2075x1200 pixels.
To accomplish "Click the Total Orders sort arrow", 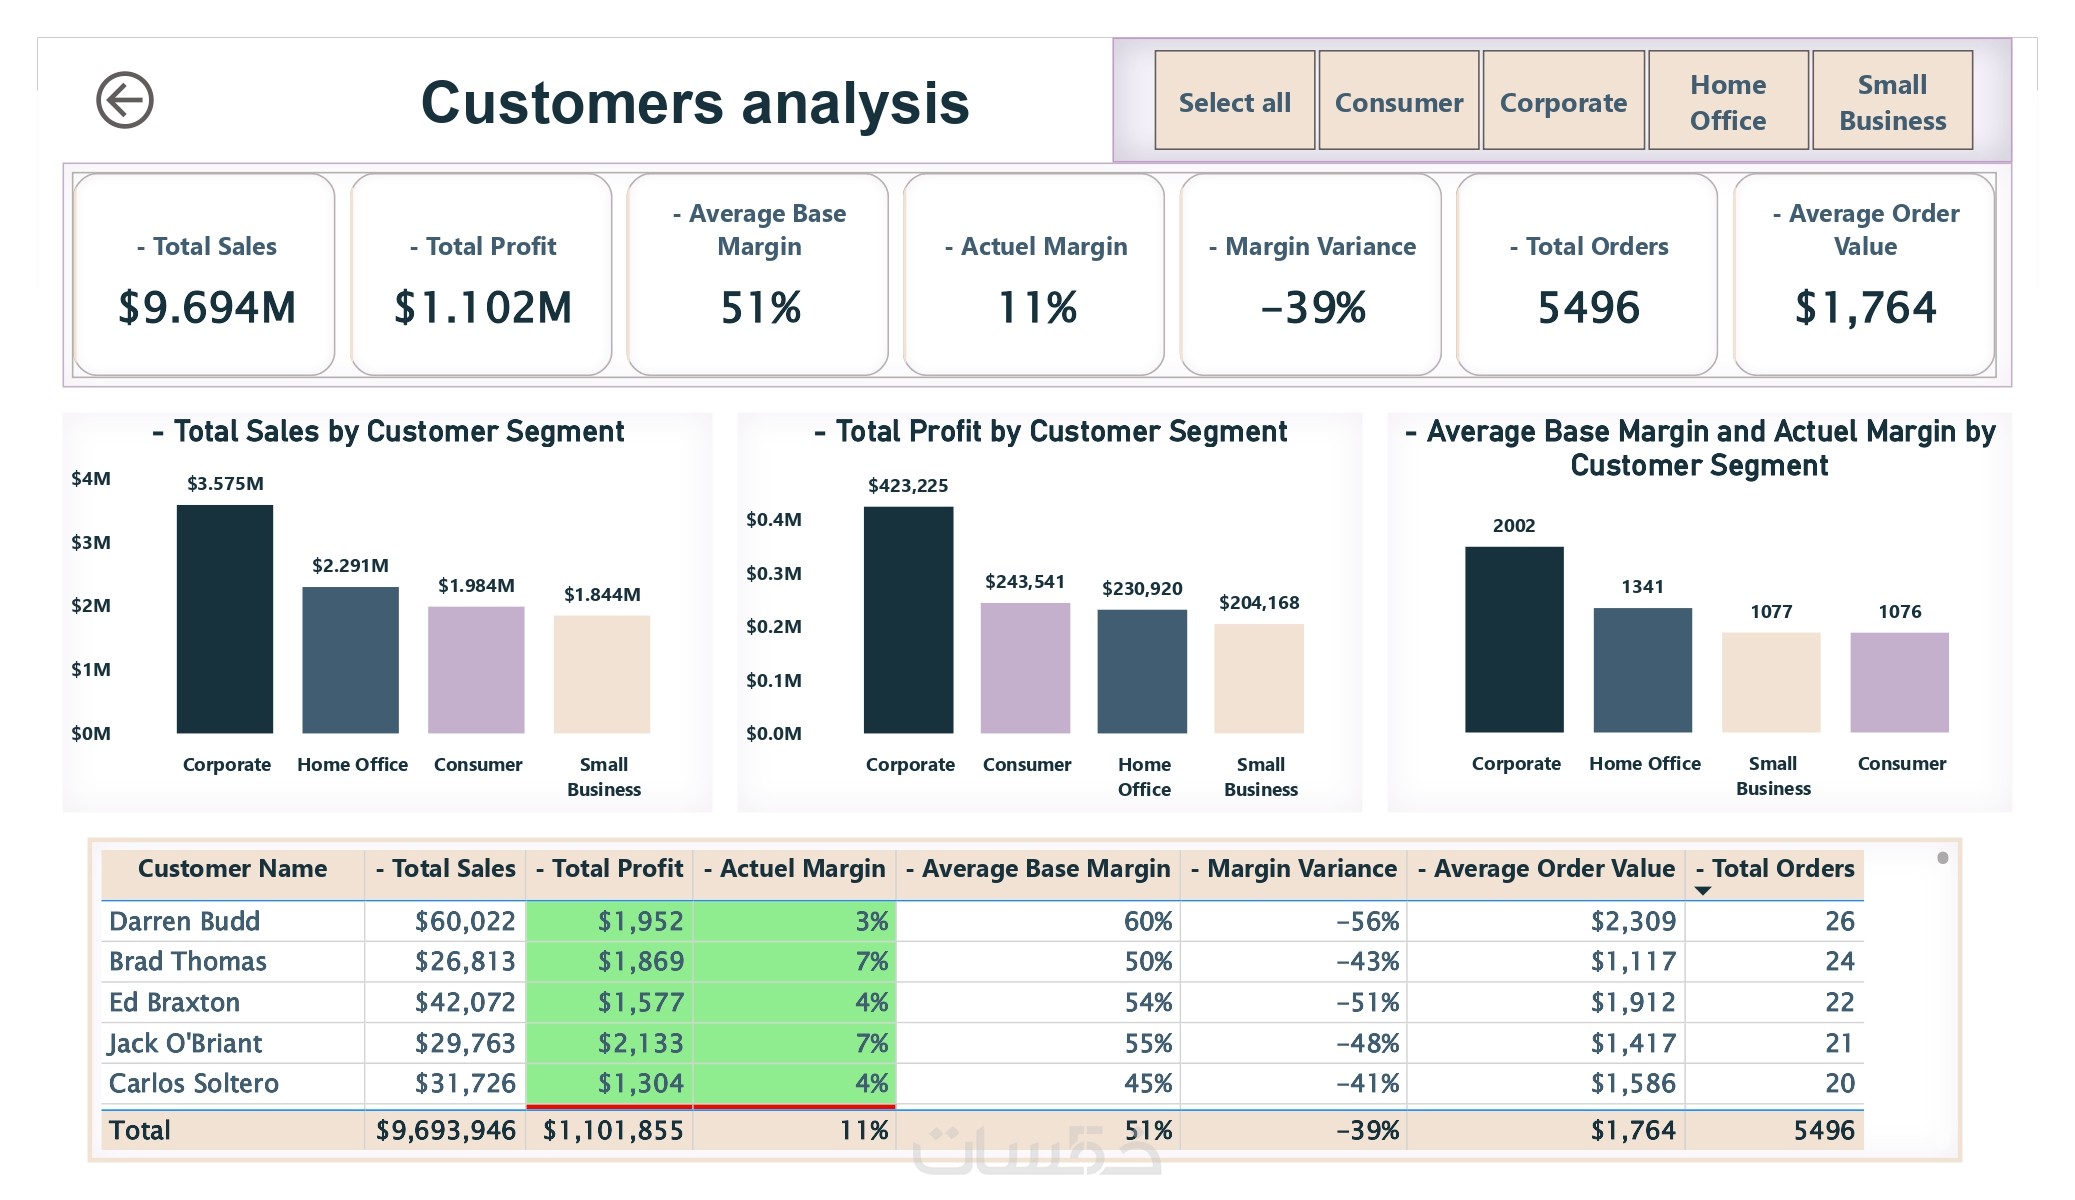I will coord(1703,890).
